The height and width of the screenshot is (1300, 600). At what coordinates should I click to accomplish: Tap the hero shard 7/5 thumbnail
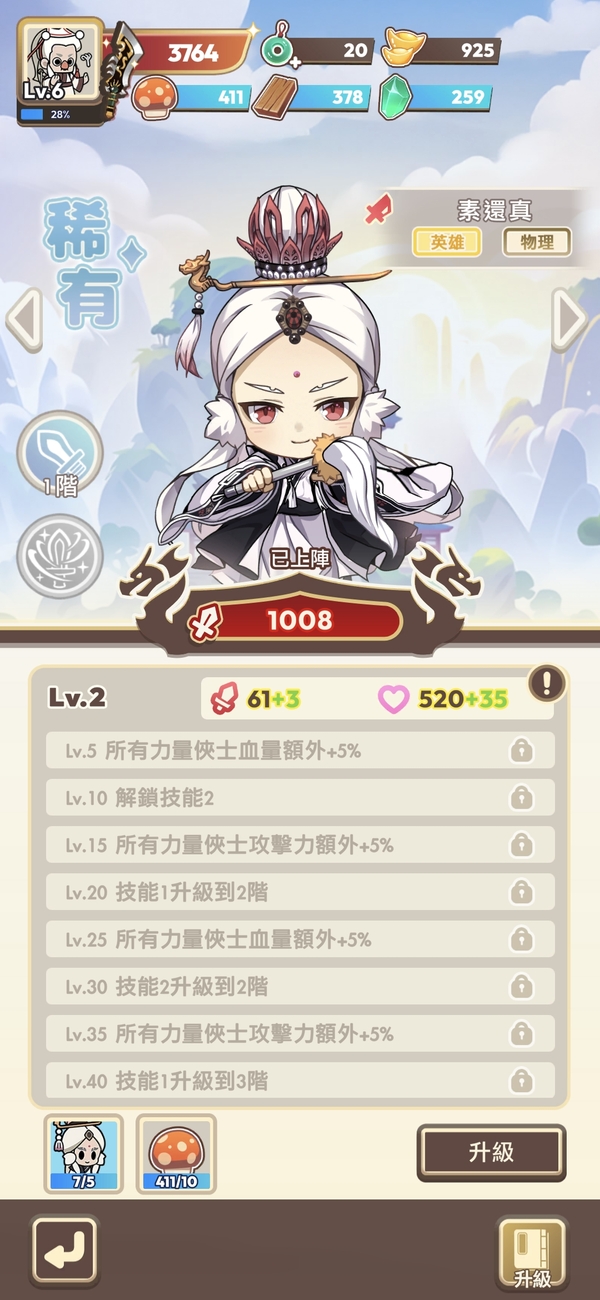[x=84, y=1154]
